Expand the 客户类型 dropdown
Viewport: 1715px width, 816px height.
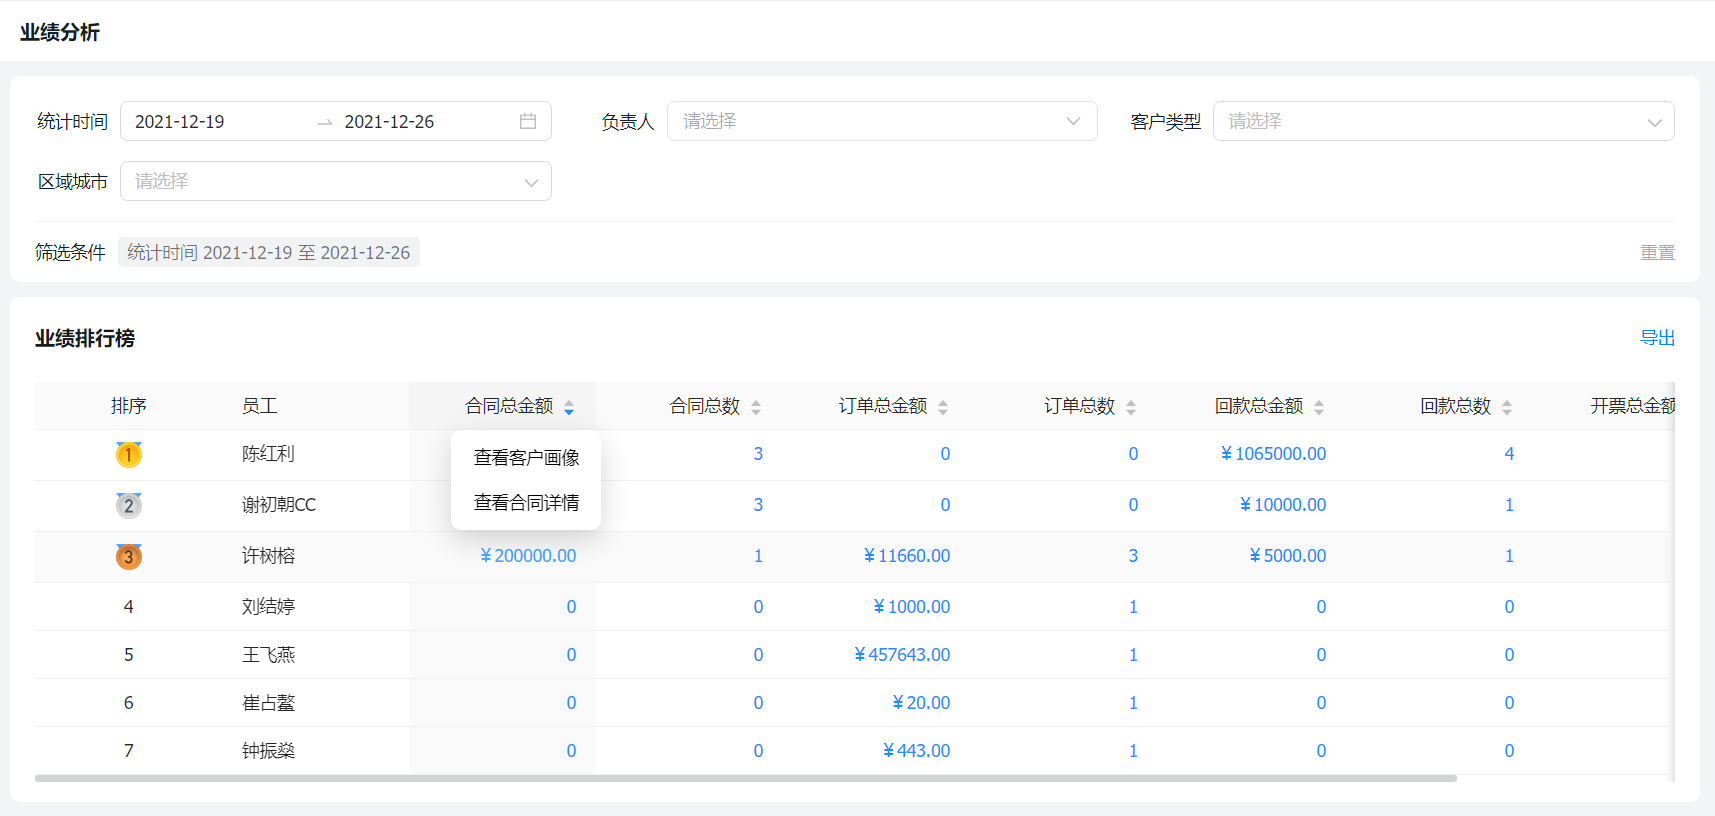pyautogui.click(x=1443, y=121)
